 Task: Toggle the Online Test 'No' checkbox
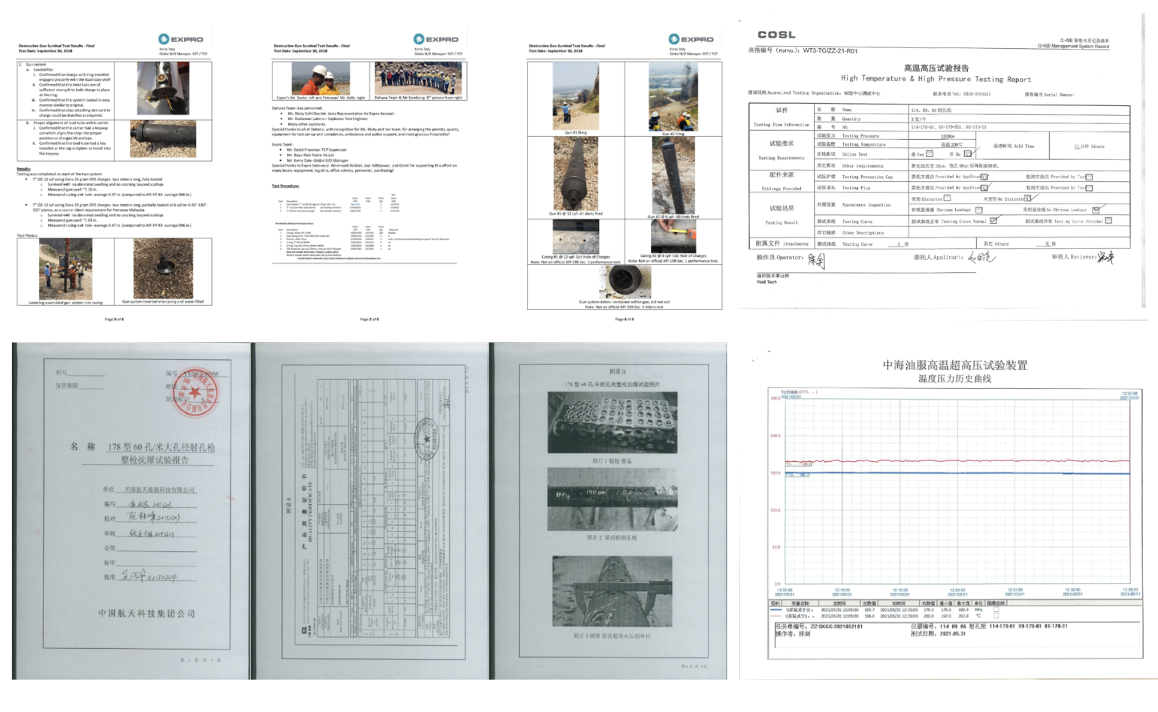click(967, 154)
